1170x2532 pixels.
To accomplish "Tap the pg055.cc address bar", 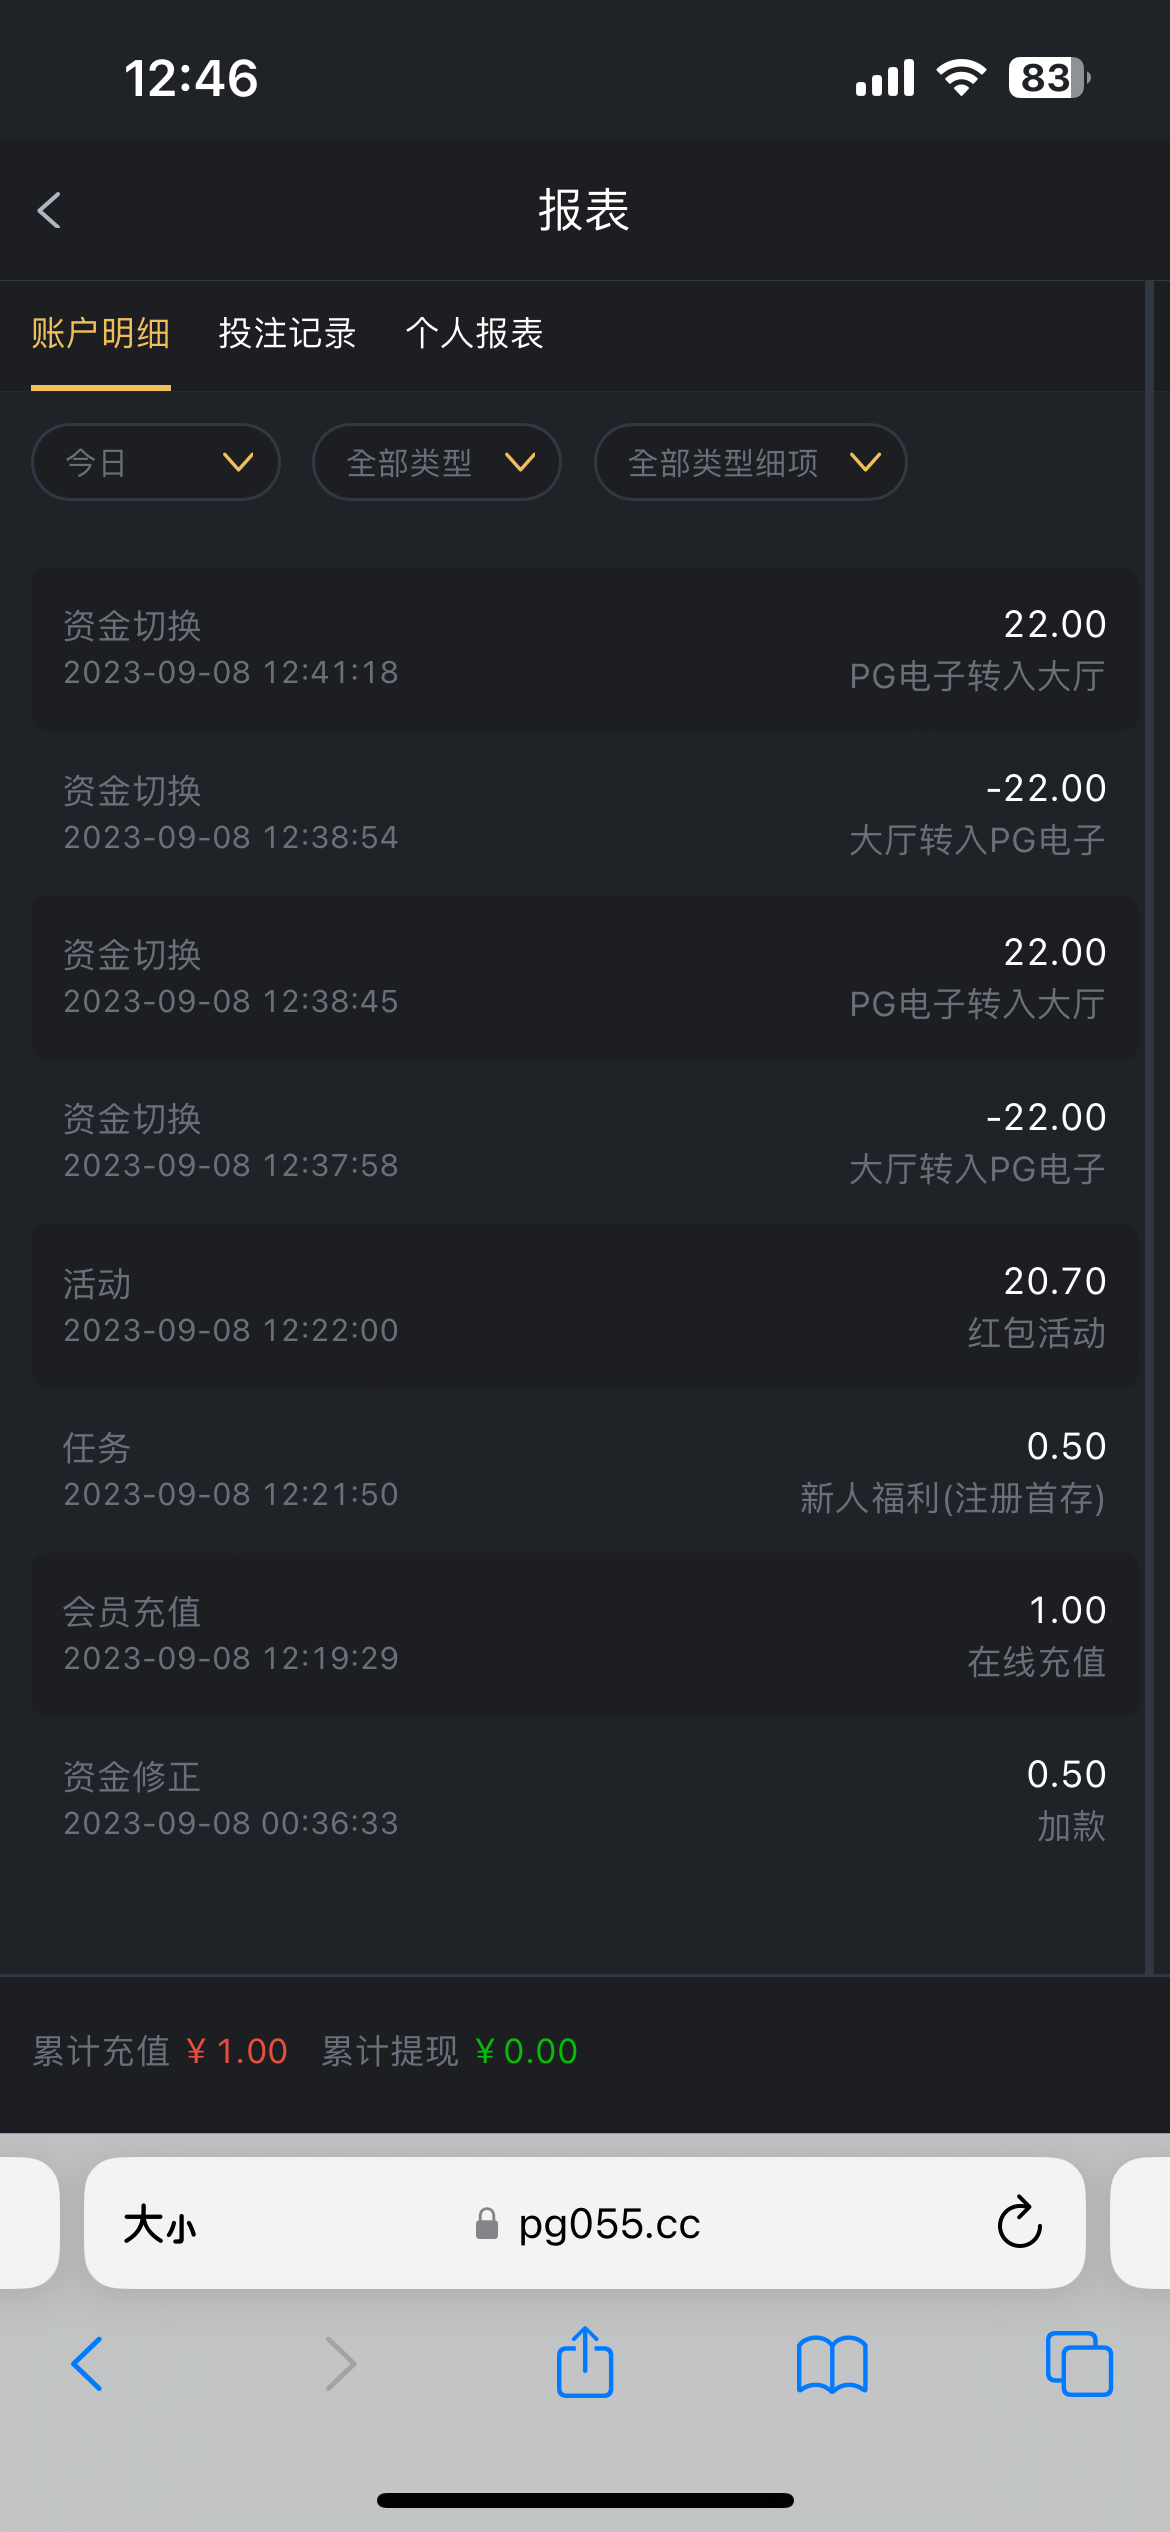I will coord(608,2224).
